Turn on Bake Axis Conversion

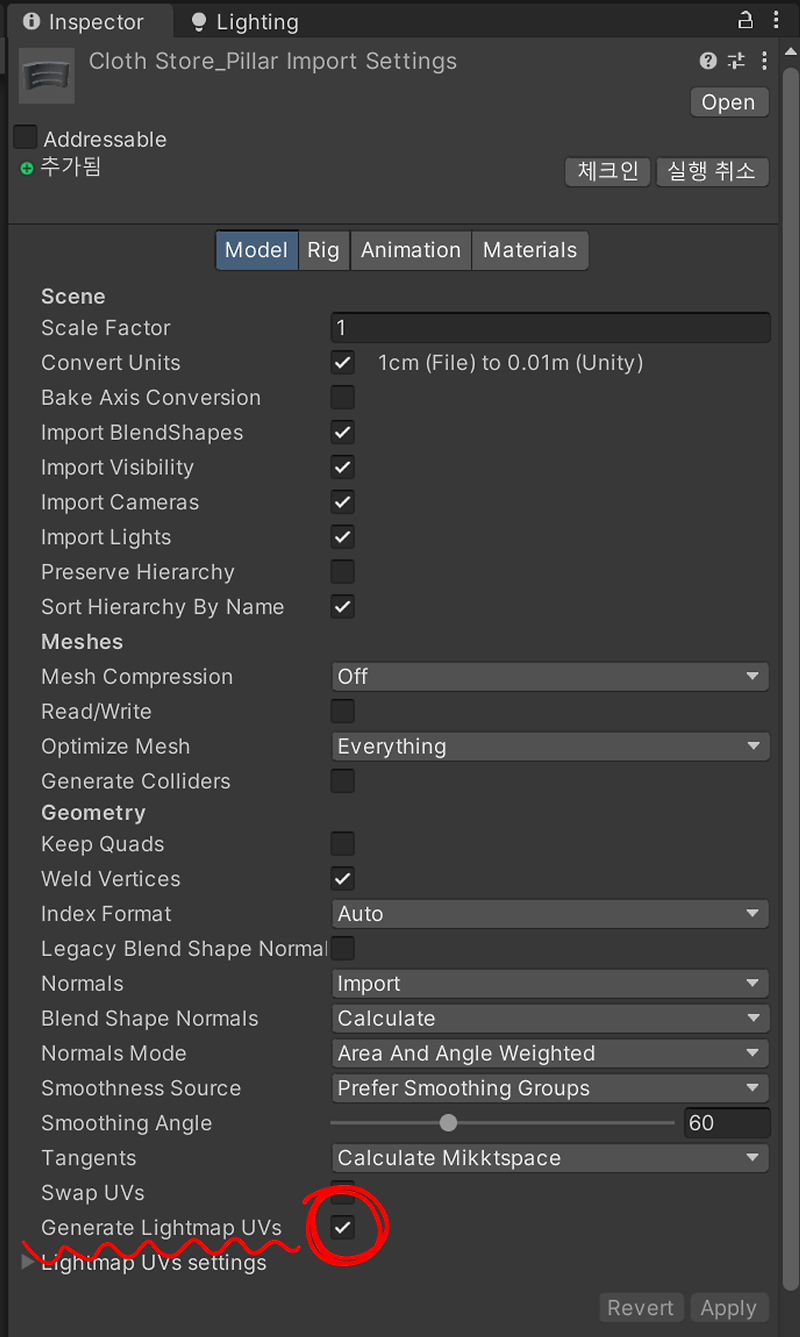[342, 397]
